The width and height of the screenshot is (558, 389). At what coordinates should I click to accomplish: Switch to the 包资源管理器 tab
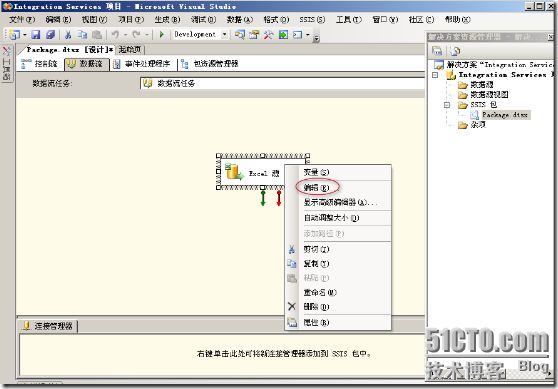point(210,64)
